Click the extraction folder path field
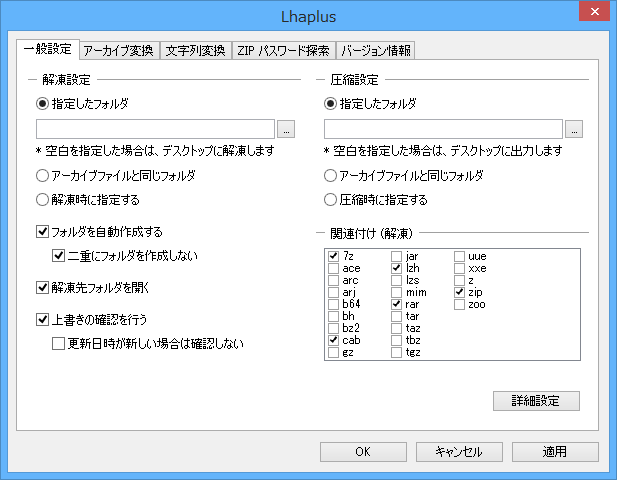Viewport: 617px width, 480px height. (x=155, y=129)
